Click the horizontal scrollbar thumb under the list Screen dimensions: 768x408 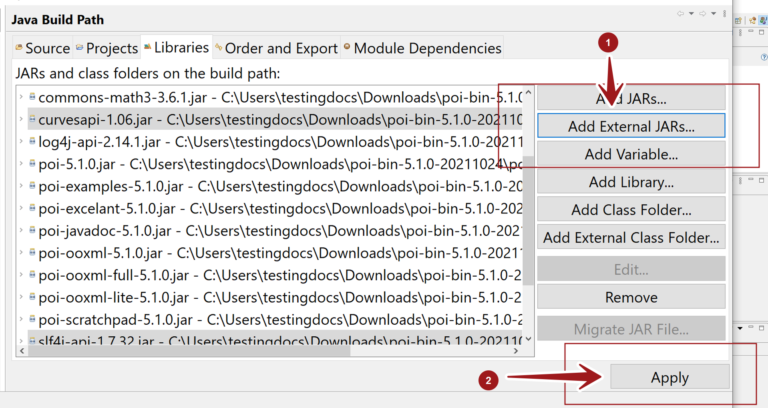(189, 350)
